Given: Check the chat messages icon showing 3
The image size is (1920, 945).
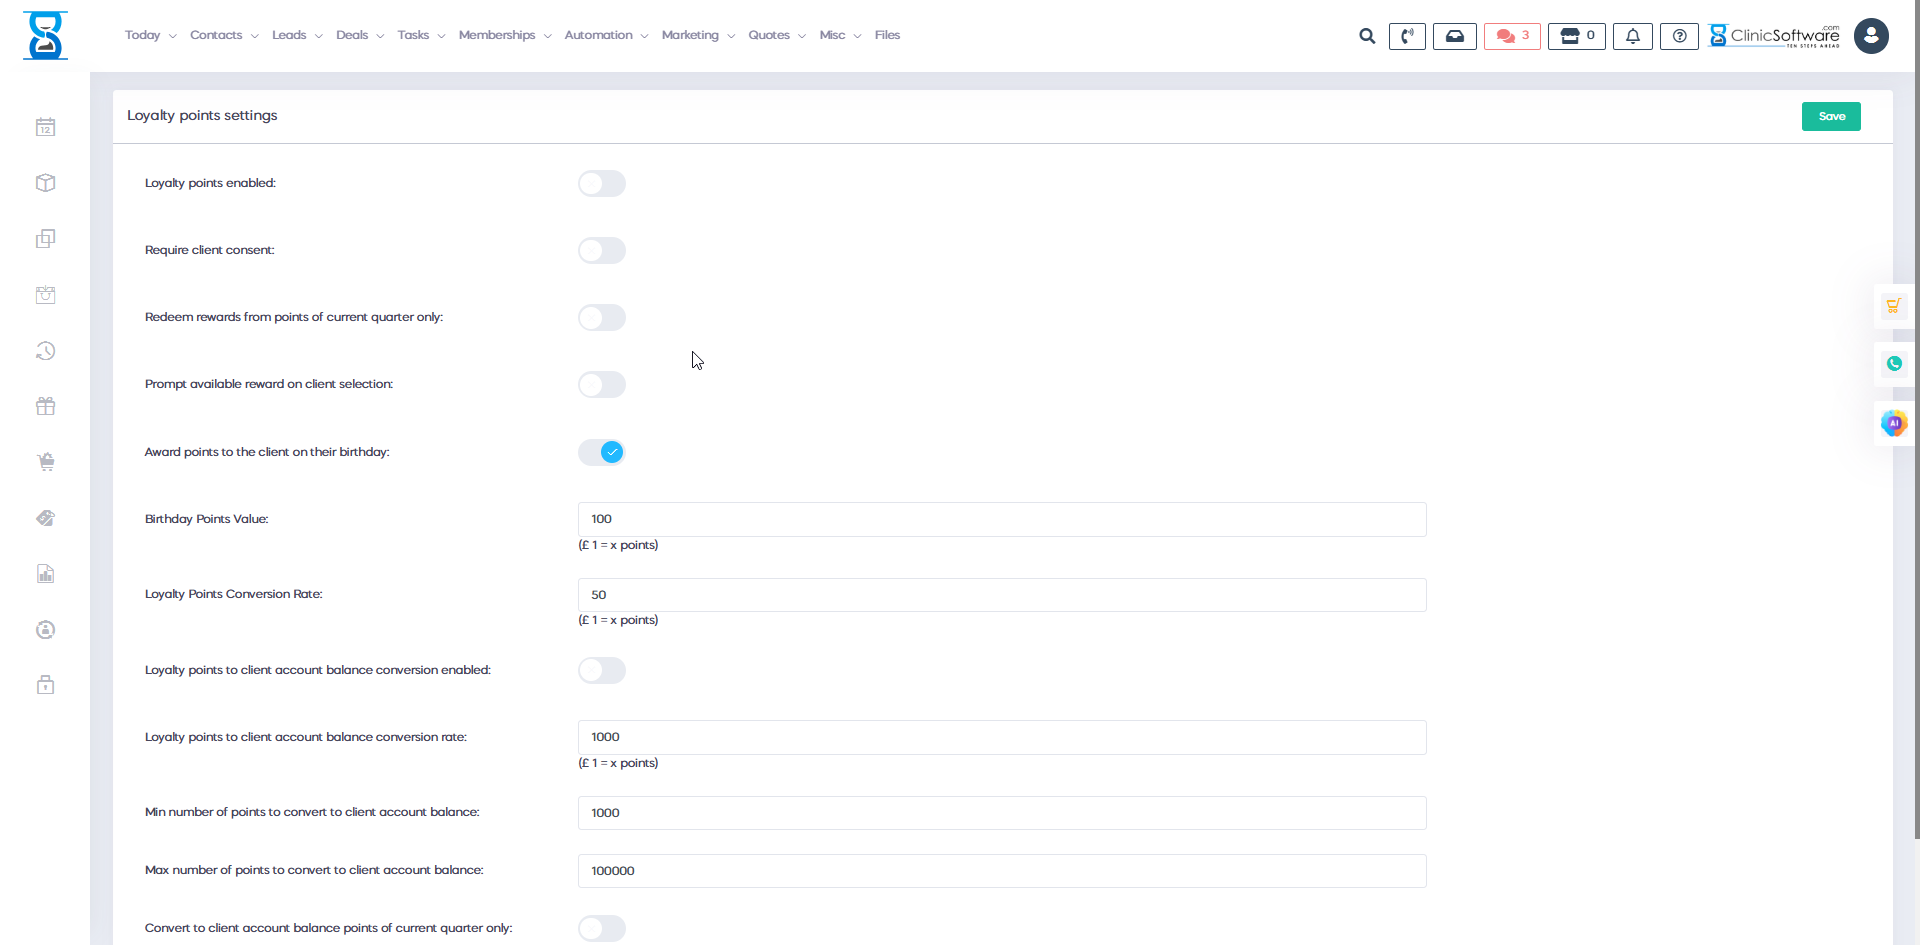Looking at the screenshot, I should (x=1511, y=36).
